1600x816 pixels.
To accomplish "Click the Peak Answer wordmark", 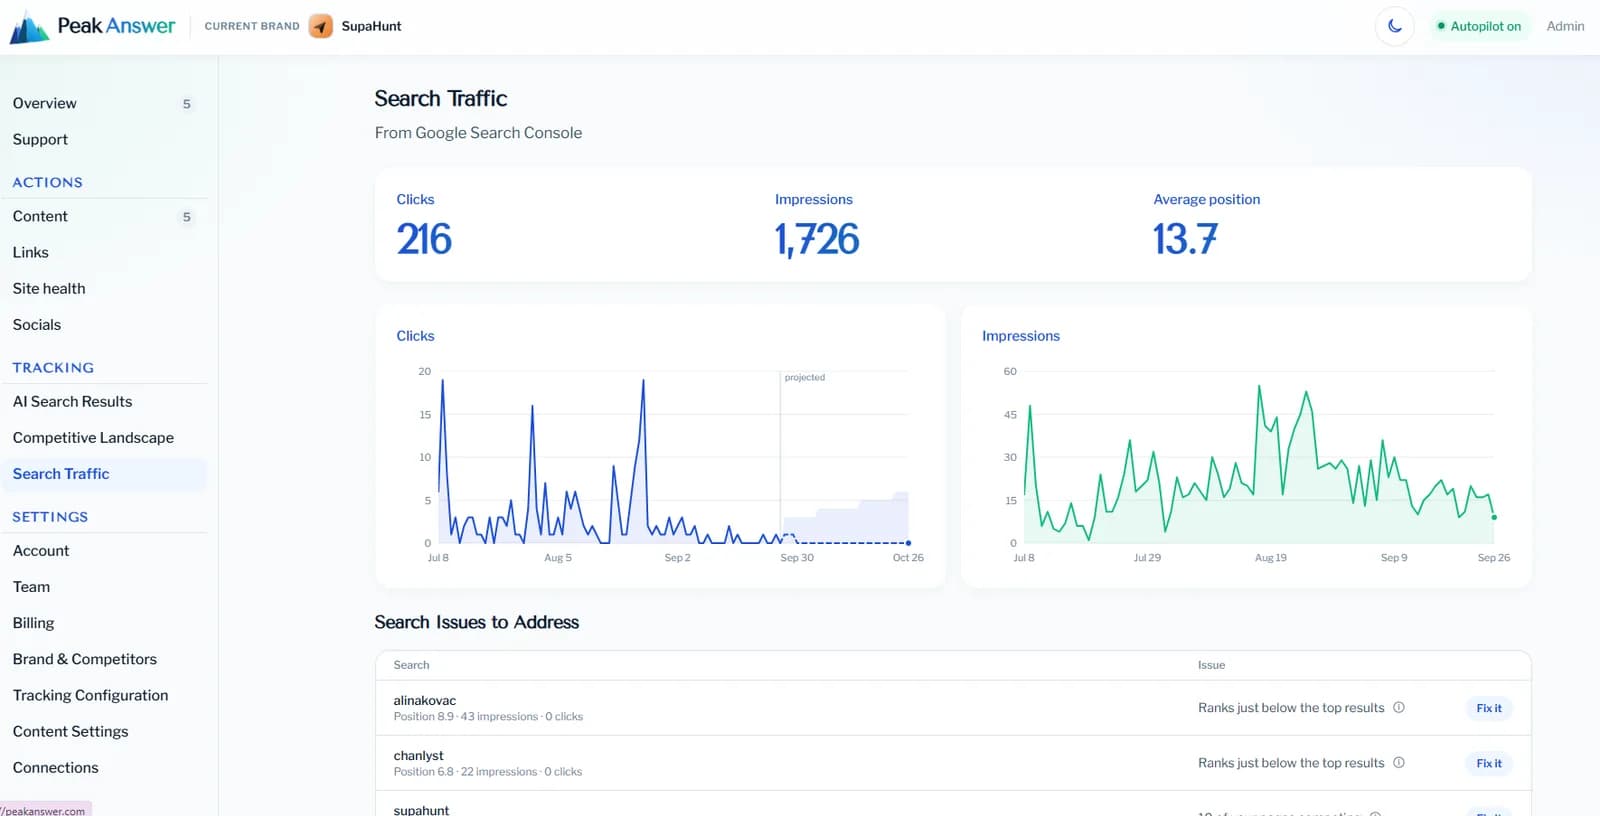I will pos(116,26).
